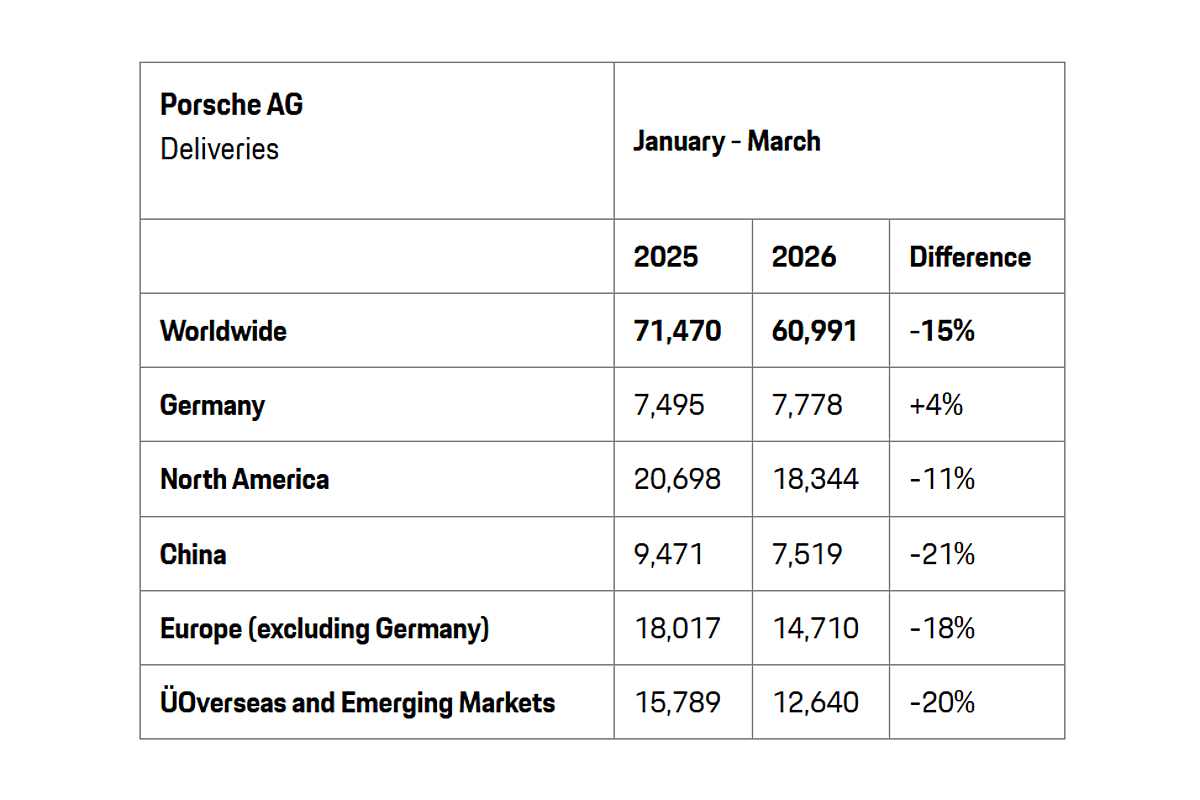1200x800 pixels.
Task: Select Worldwide 2025 value 71,470
Action: 677,331
